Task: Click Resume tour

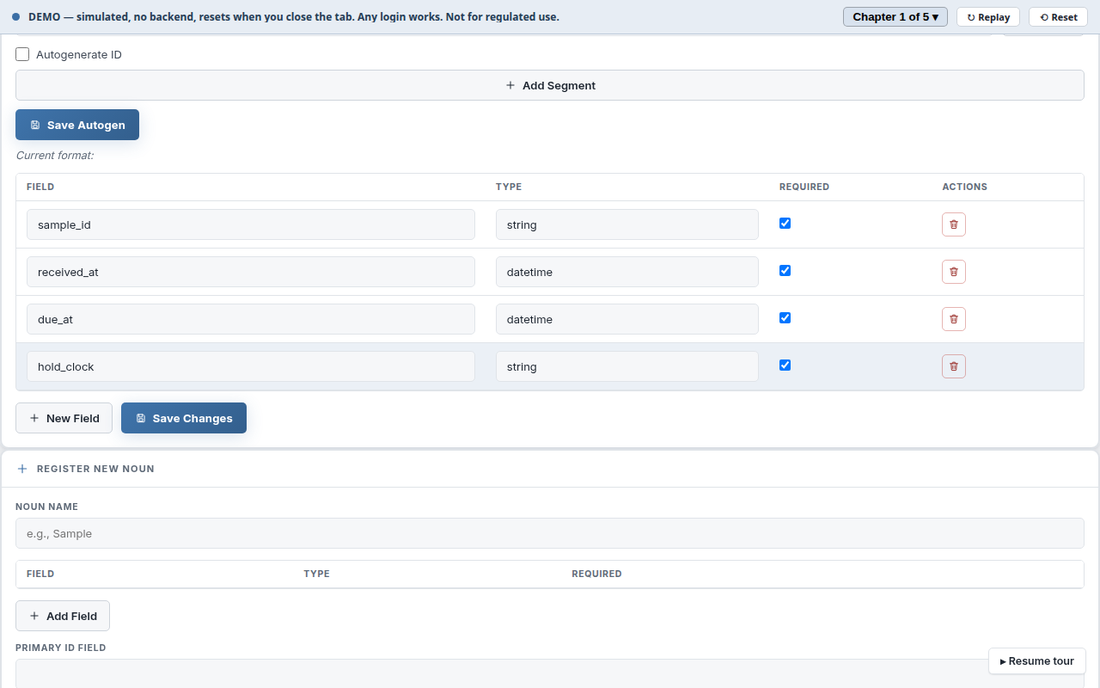Action: 1036,661
